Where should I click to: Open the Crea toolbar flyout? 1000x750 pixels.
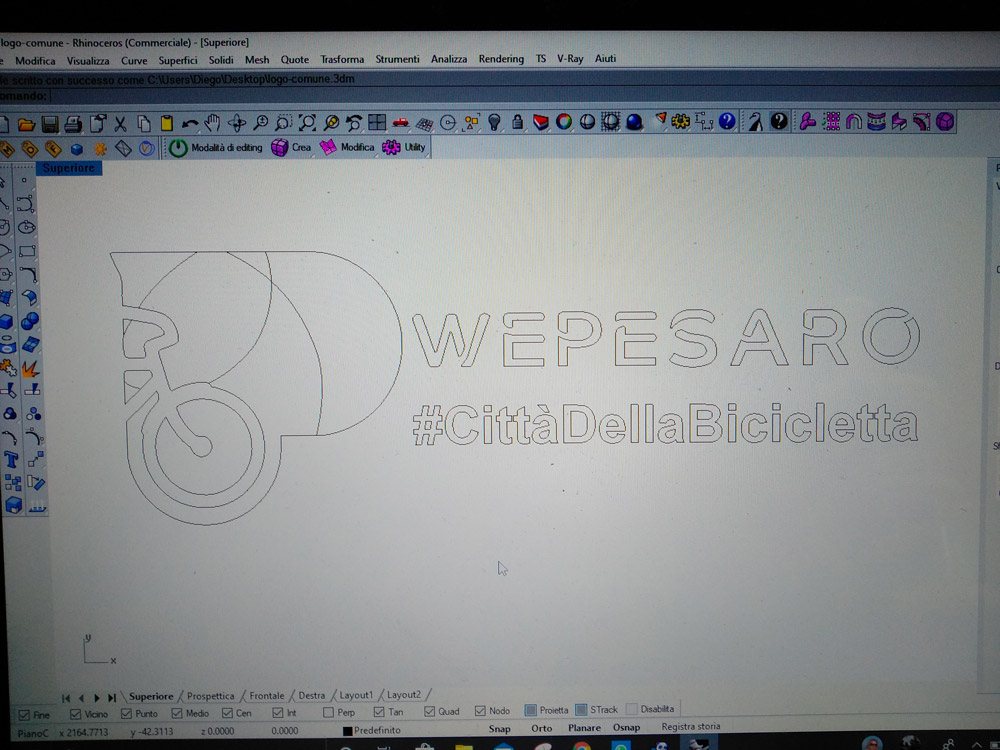point(291,147)
